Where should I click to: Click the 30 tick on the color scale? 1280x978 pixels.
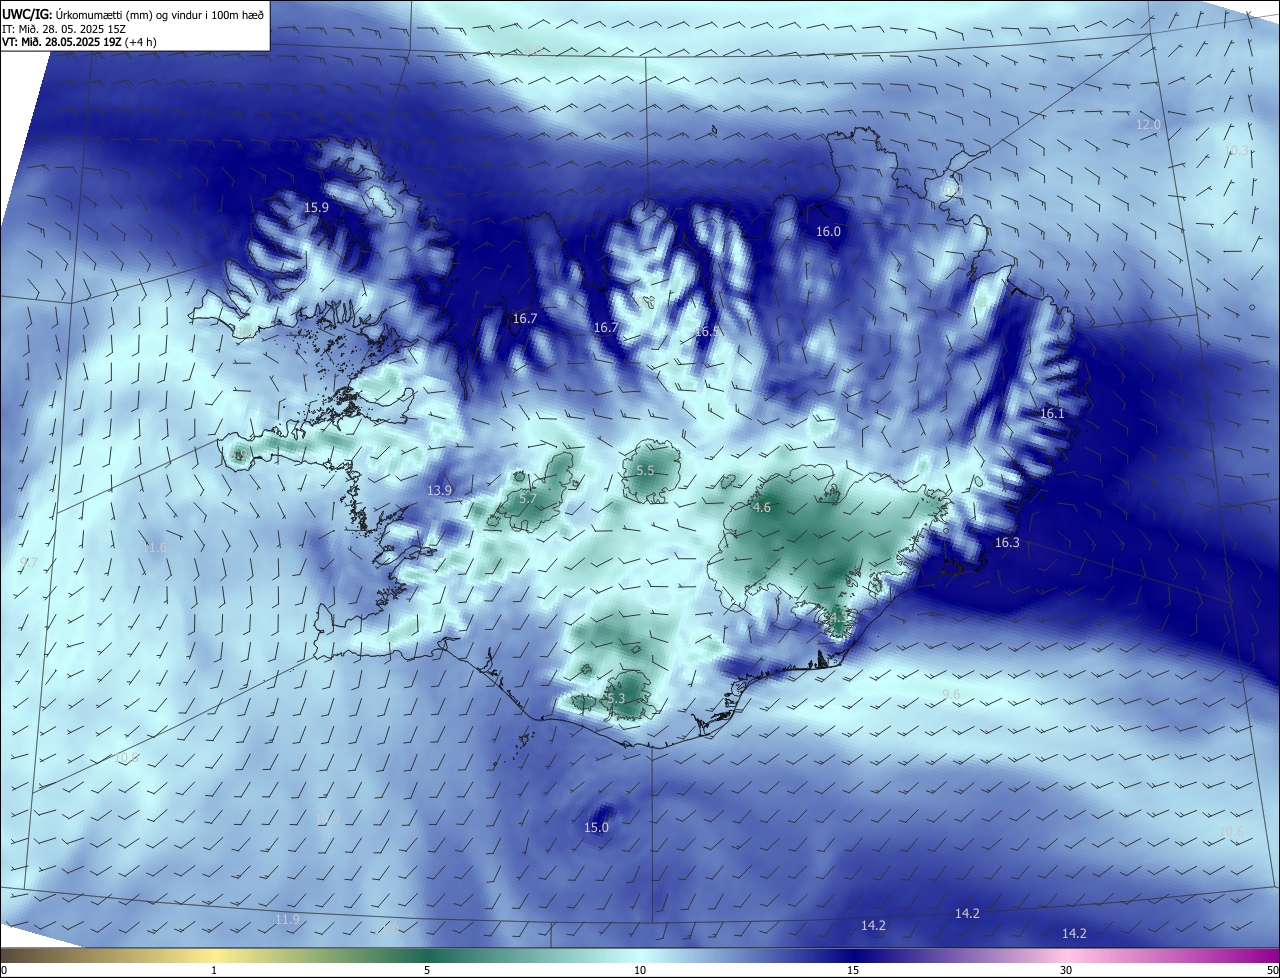[1066, 970]
